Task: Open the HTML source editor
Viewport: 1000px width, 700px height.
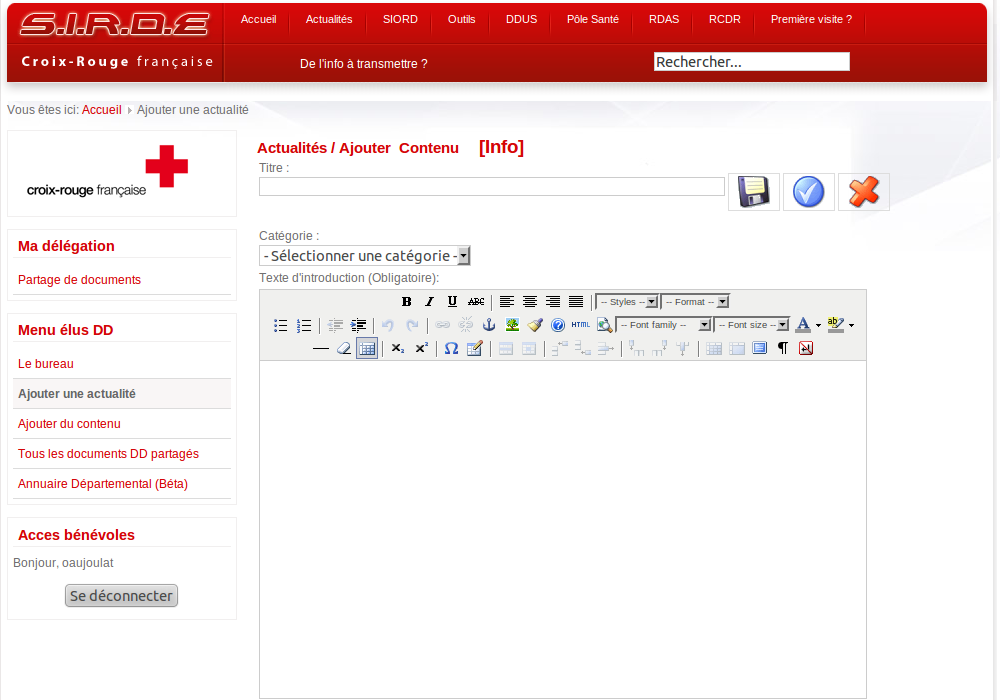Action: click(581, 325)
